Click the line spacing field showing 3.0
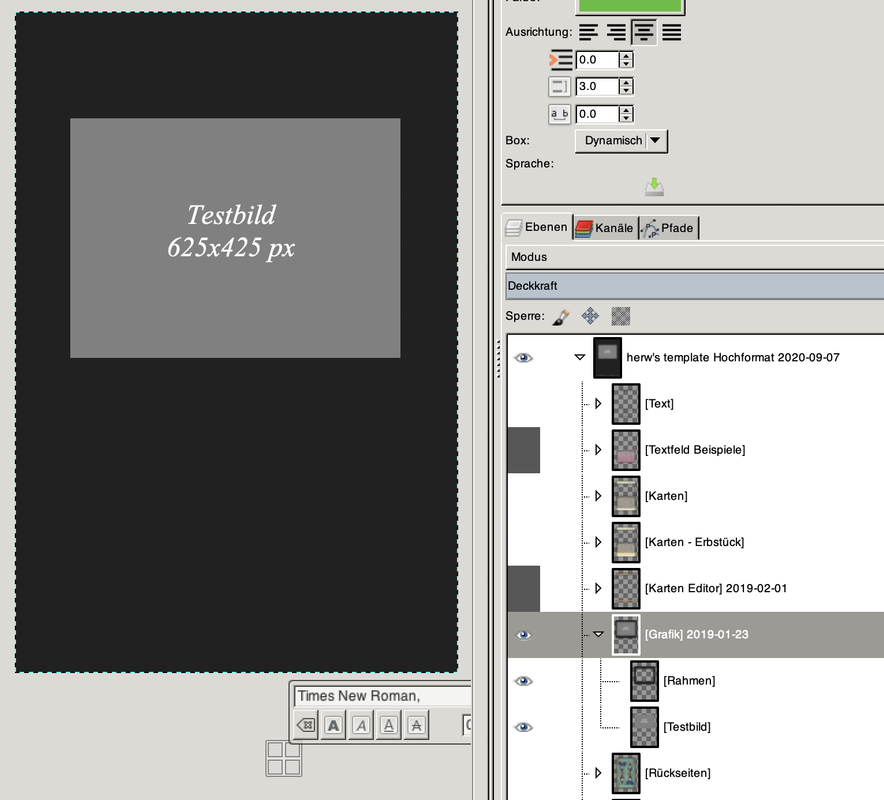This screenshot has width=884, height=800. coord(597,87)
